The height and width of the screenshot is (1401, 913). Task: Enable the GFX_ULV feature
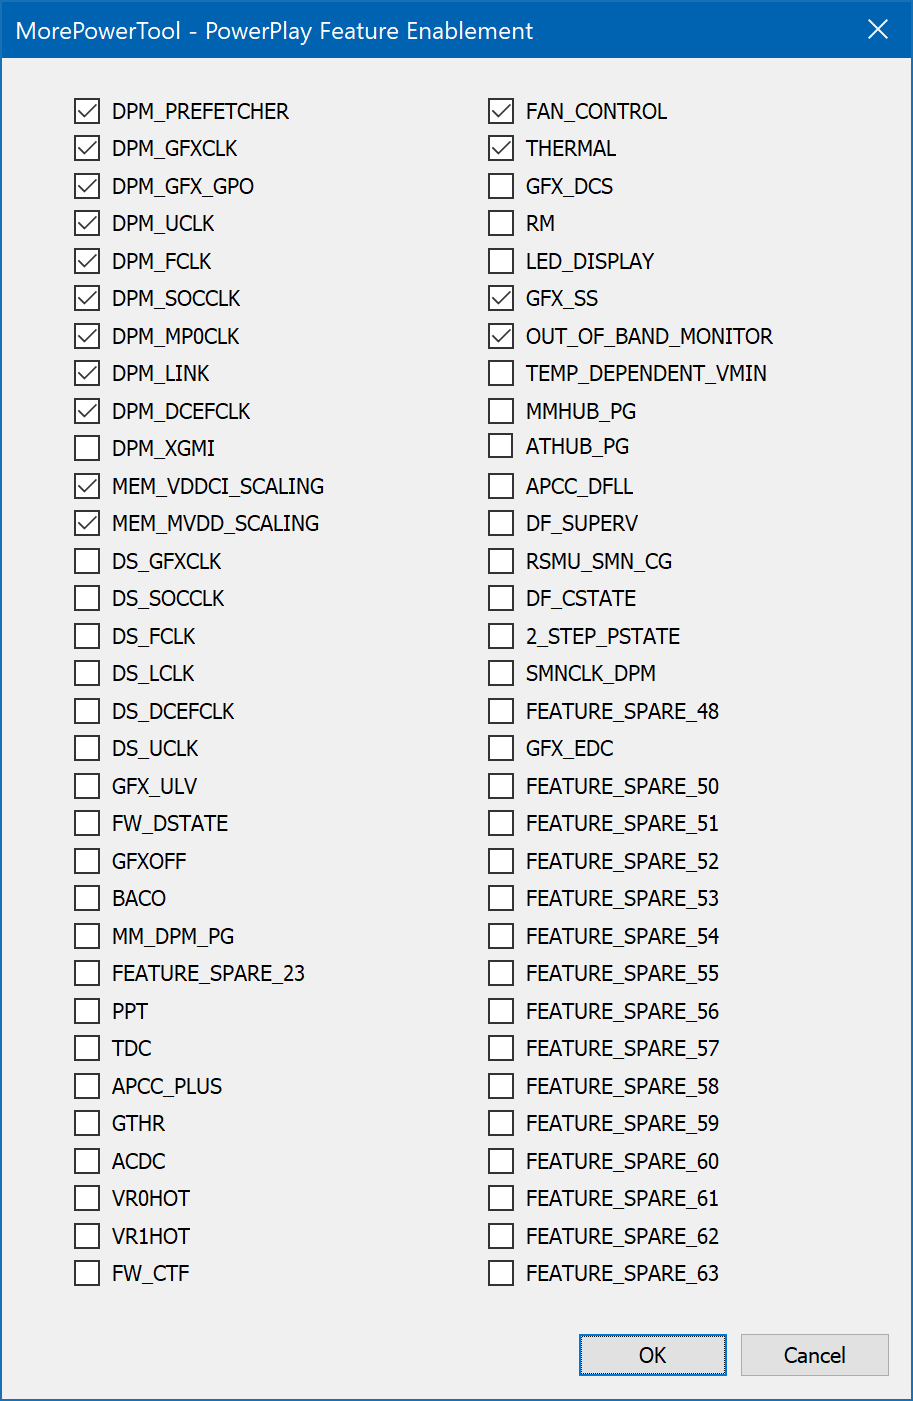point(87,786)
